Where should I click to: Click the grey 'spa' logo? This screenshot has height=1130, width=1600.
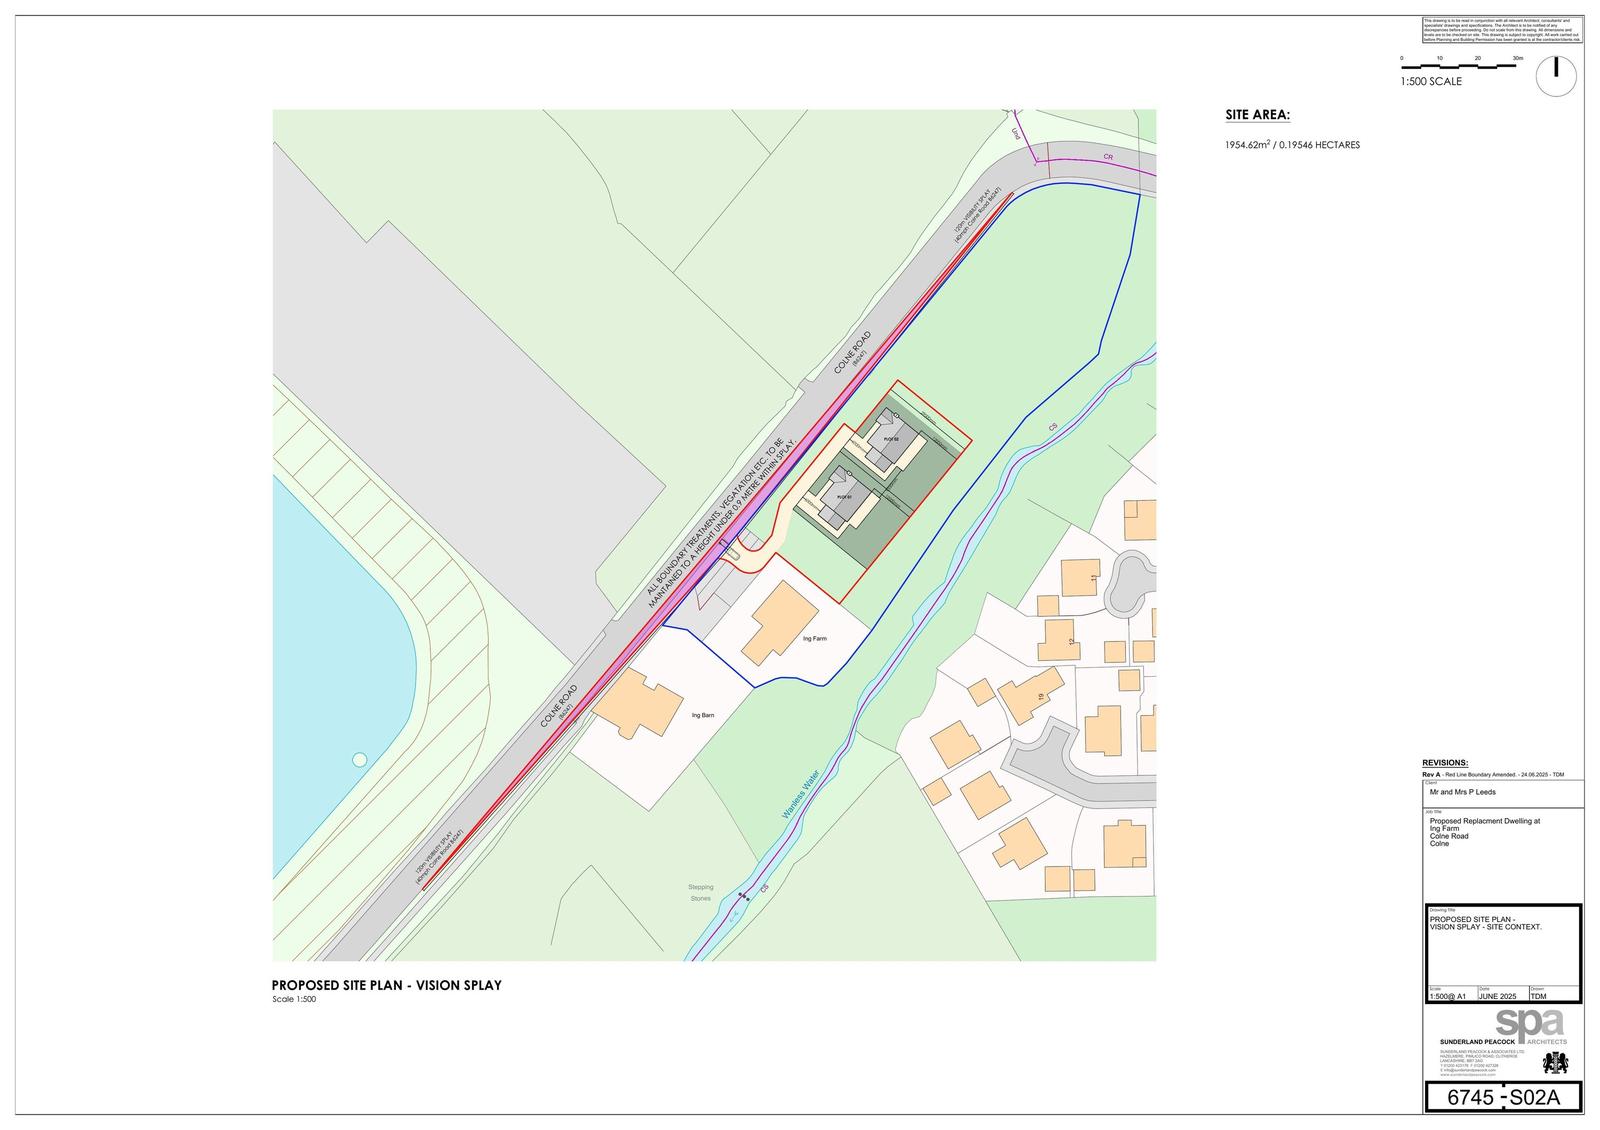(1528, 1025)
